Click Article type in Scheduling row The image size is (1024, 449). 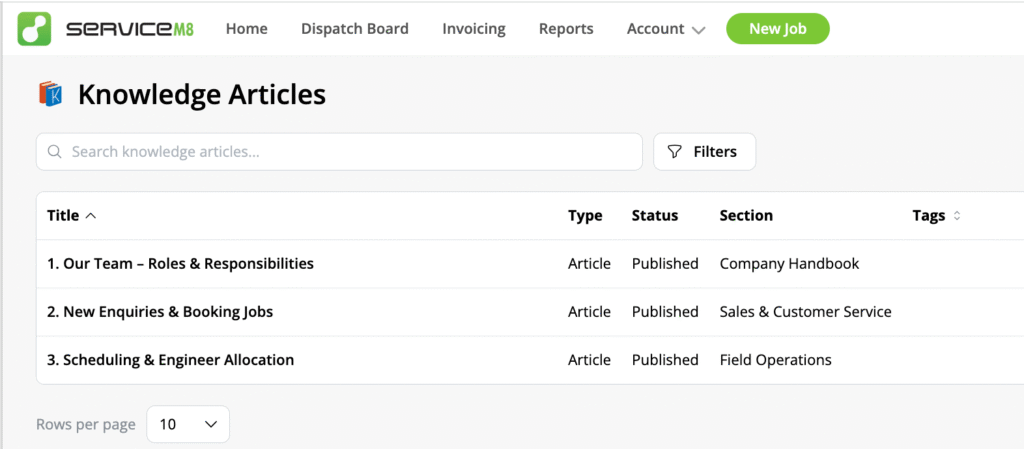point(589,360)
